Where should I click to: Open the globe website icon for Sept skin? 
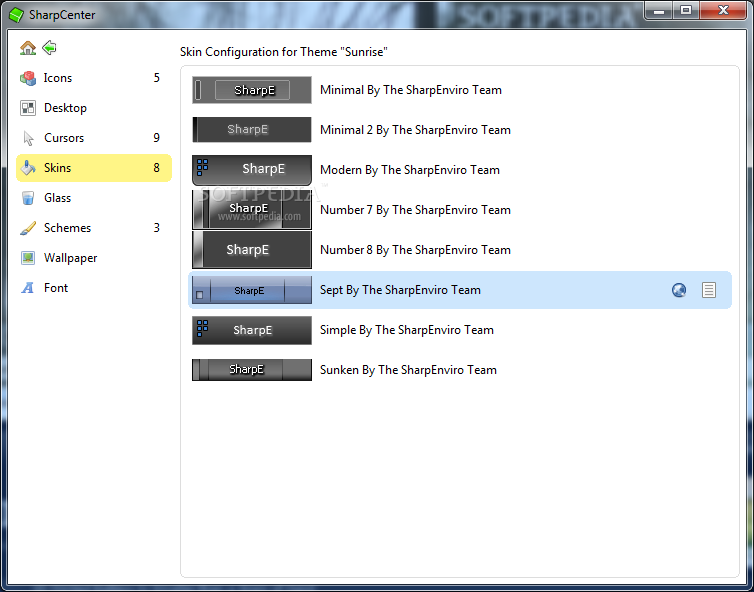tap(679, 290)
